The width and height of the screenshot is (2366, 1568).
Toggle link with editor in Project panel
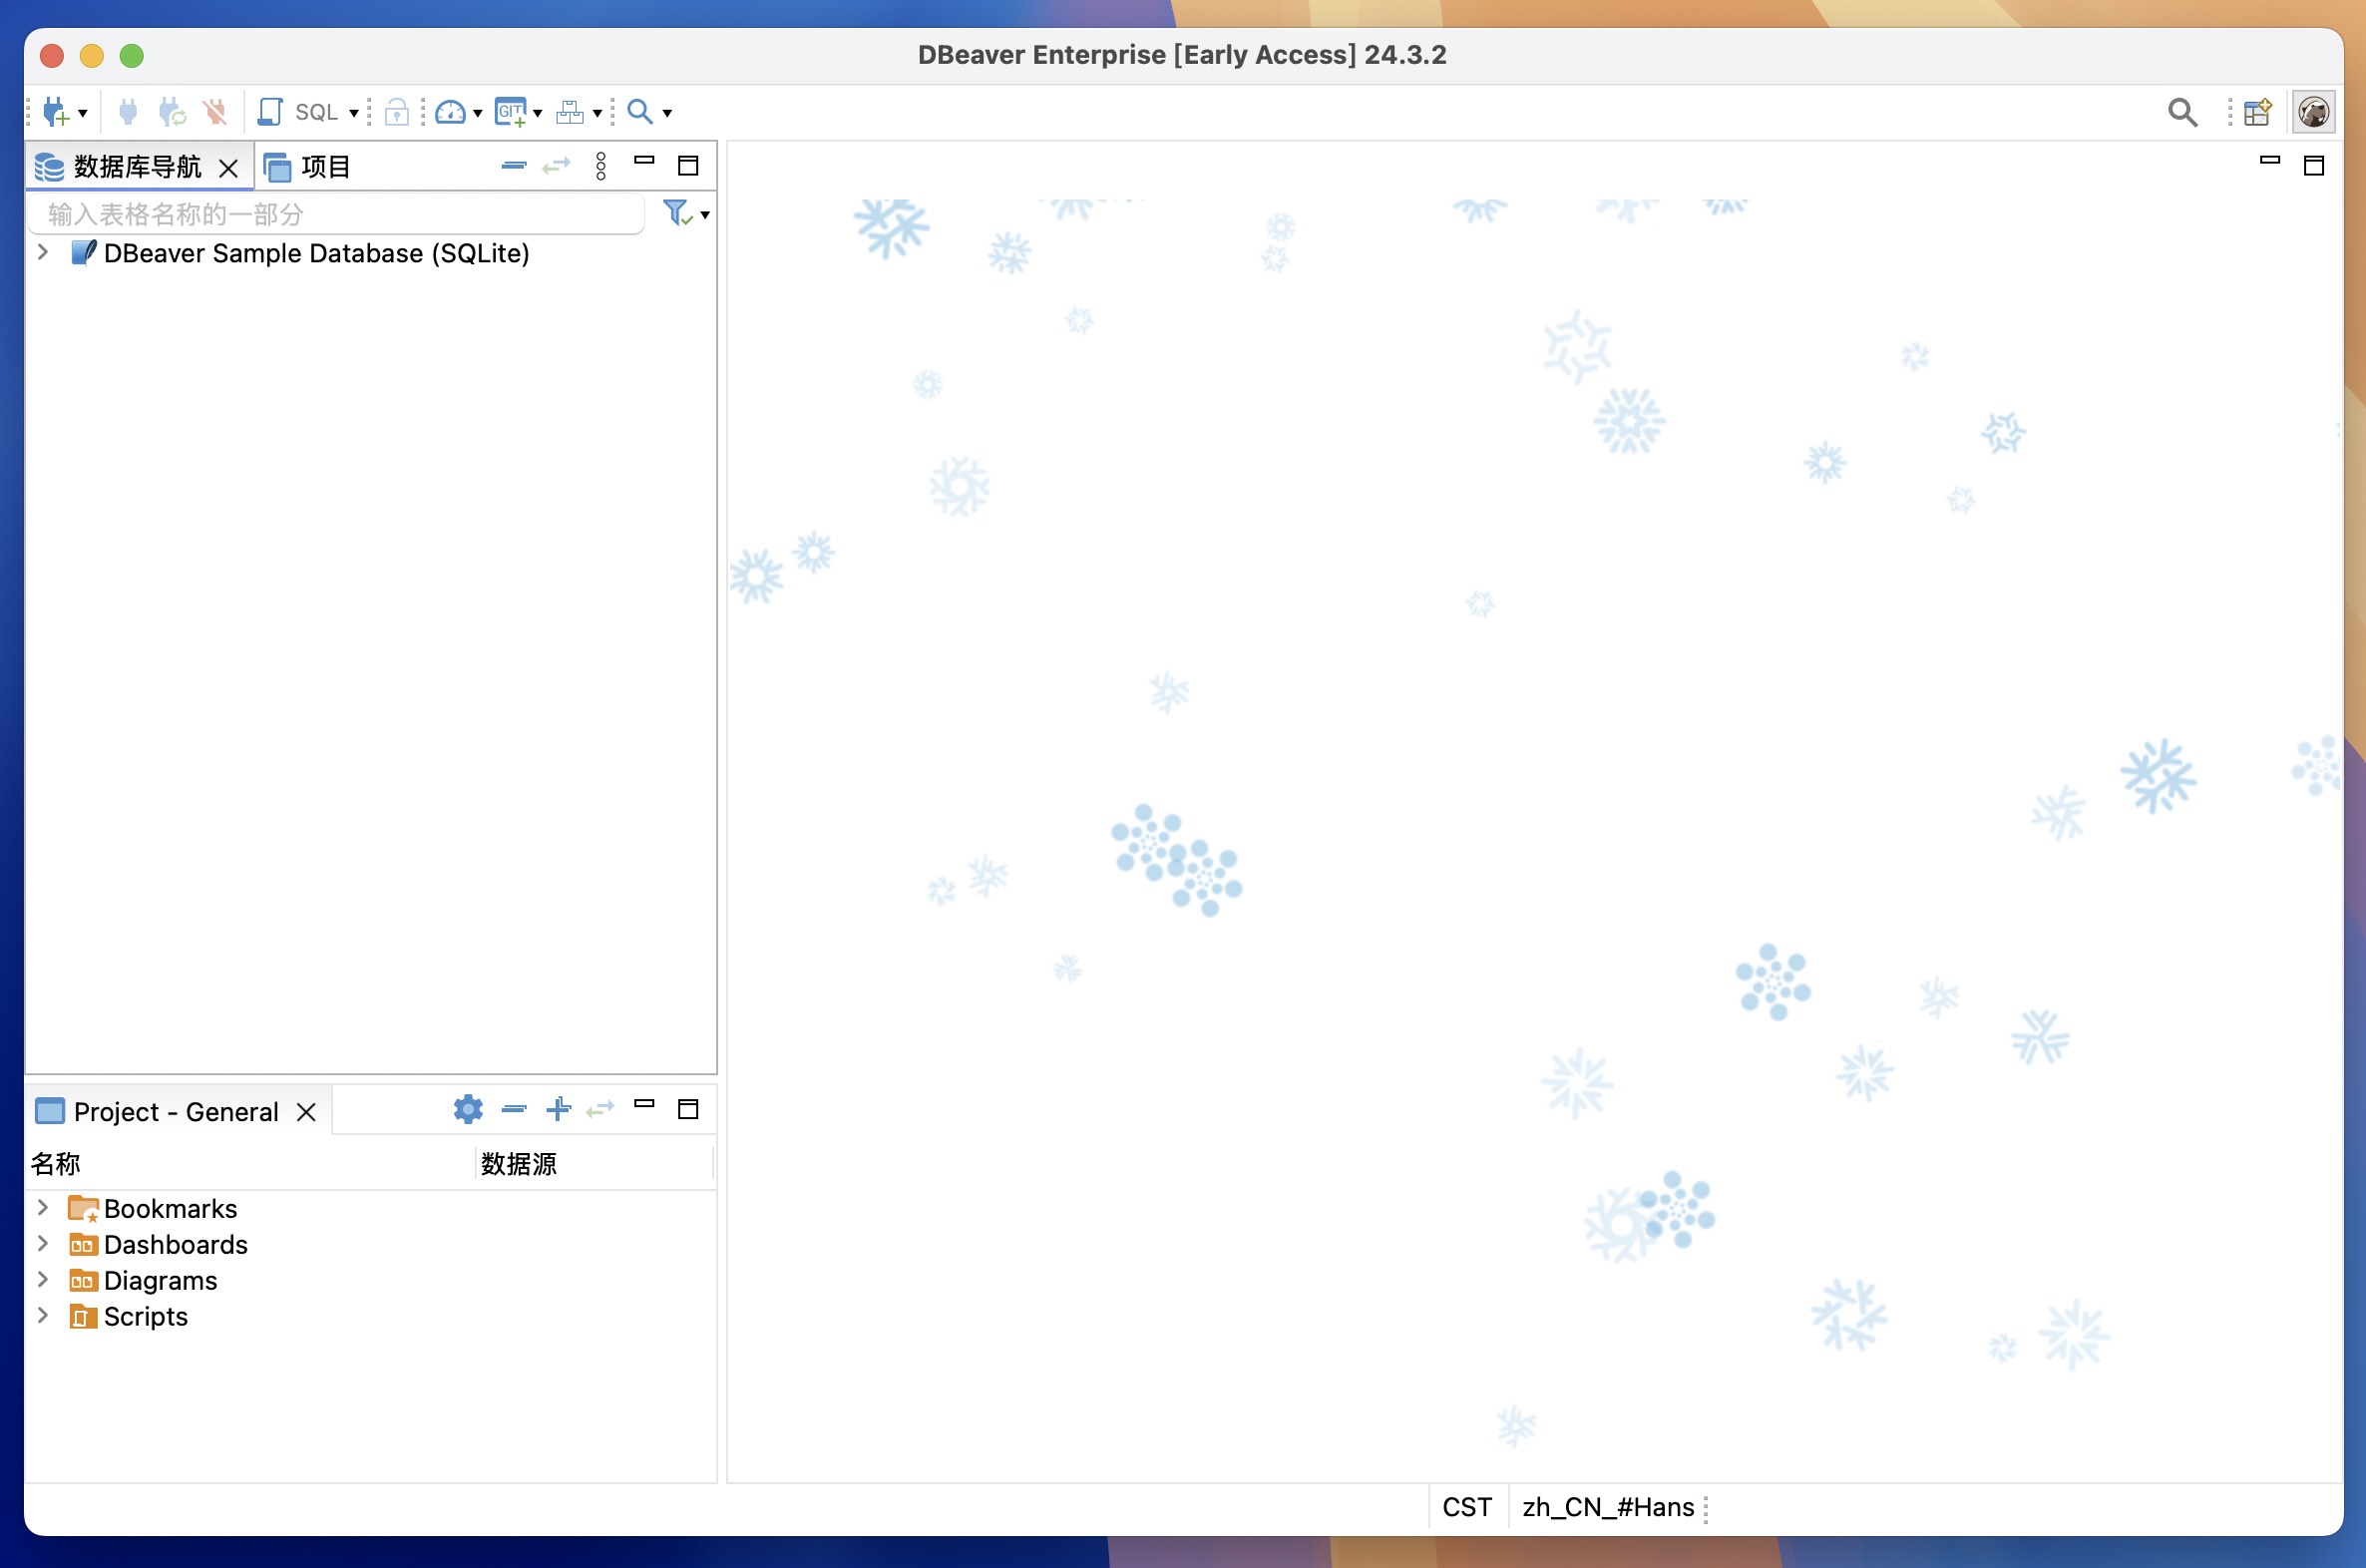pos(600,1109)
